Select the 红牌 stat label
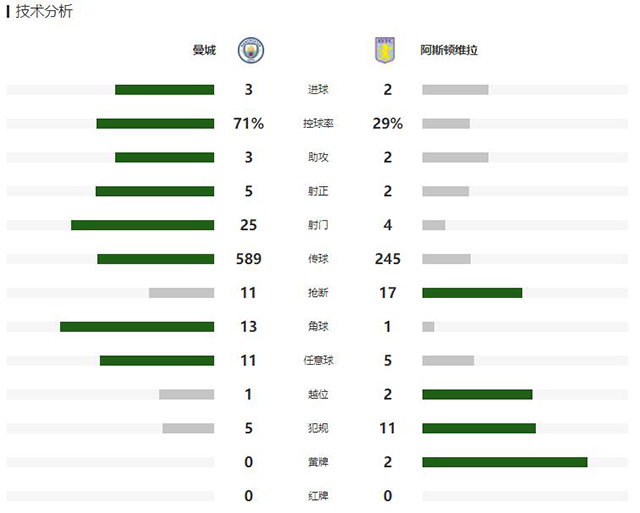Viewport: 640px width, 513px height. coord(318,496)
